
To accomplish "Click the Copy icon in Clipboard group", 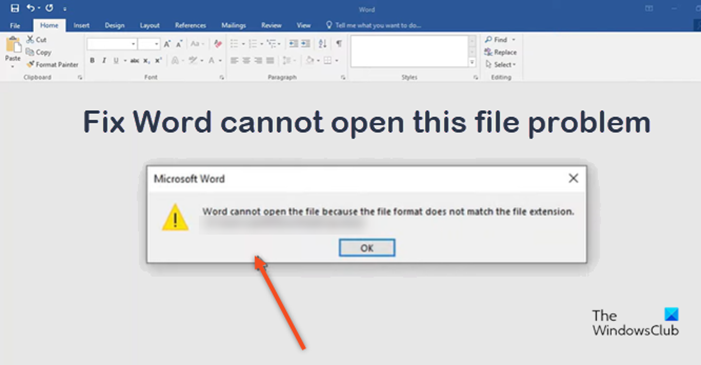I will (30, 52).
